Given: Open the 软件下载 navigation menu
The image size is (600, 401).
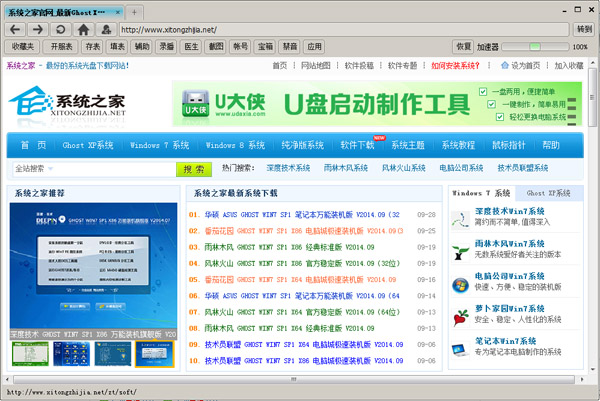Looking at the screenshot, I should tap(357, 145).
